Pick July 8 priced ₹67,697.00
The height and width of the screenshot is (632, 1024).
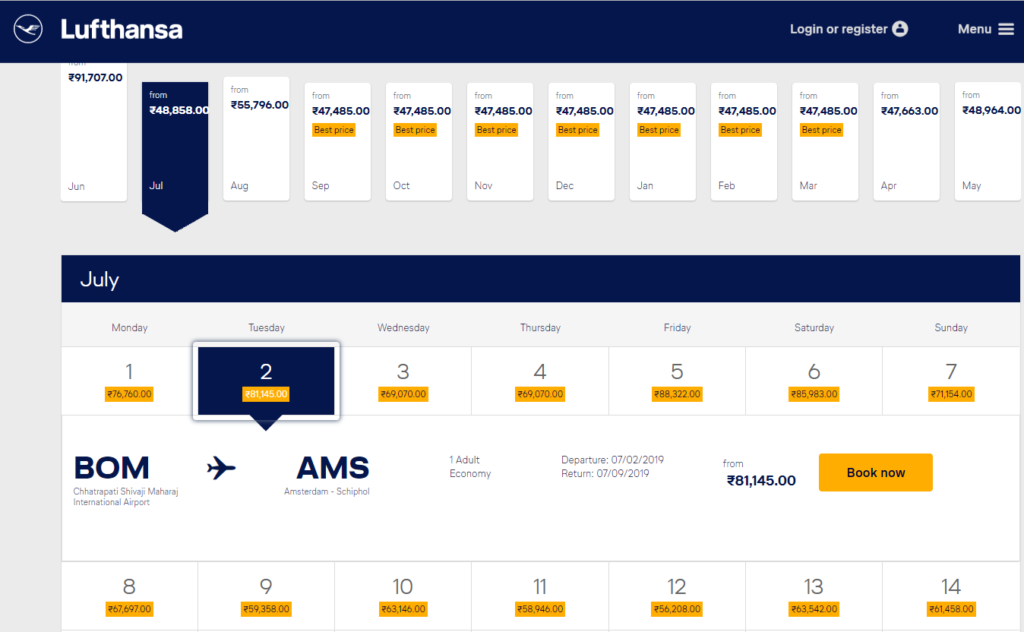tap(129, 596)
